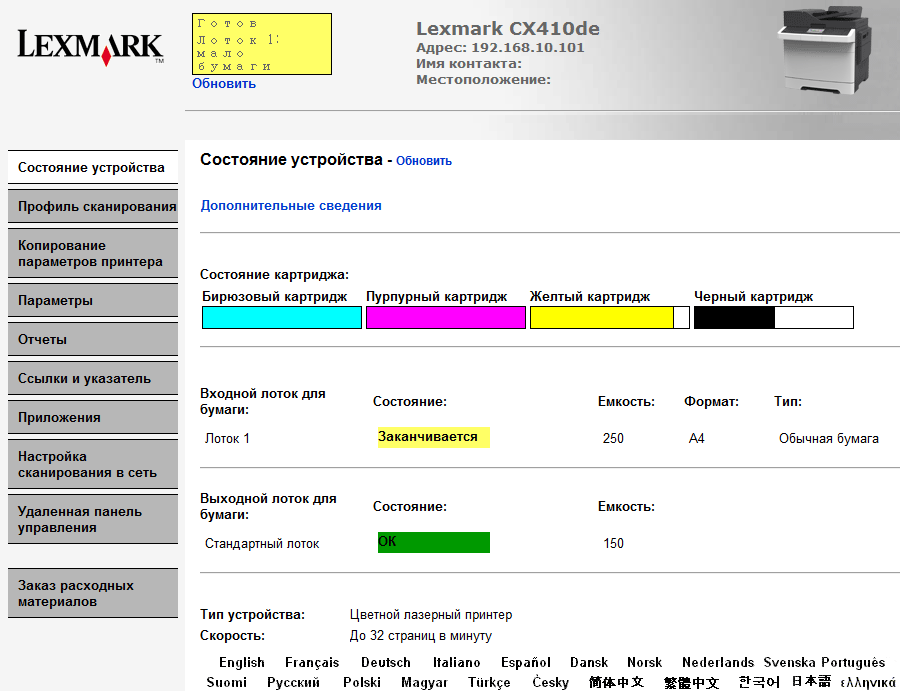Screen dimensions: 900x691
Task: Go to Параметры section
Action: [x=93, y=301]
